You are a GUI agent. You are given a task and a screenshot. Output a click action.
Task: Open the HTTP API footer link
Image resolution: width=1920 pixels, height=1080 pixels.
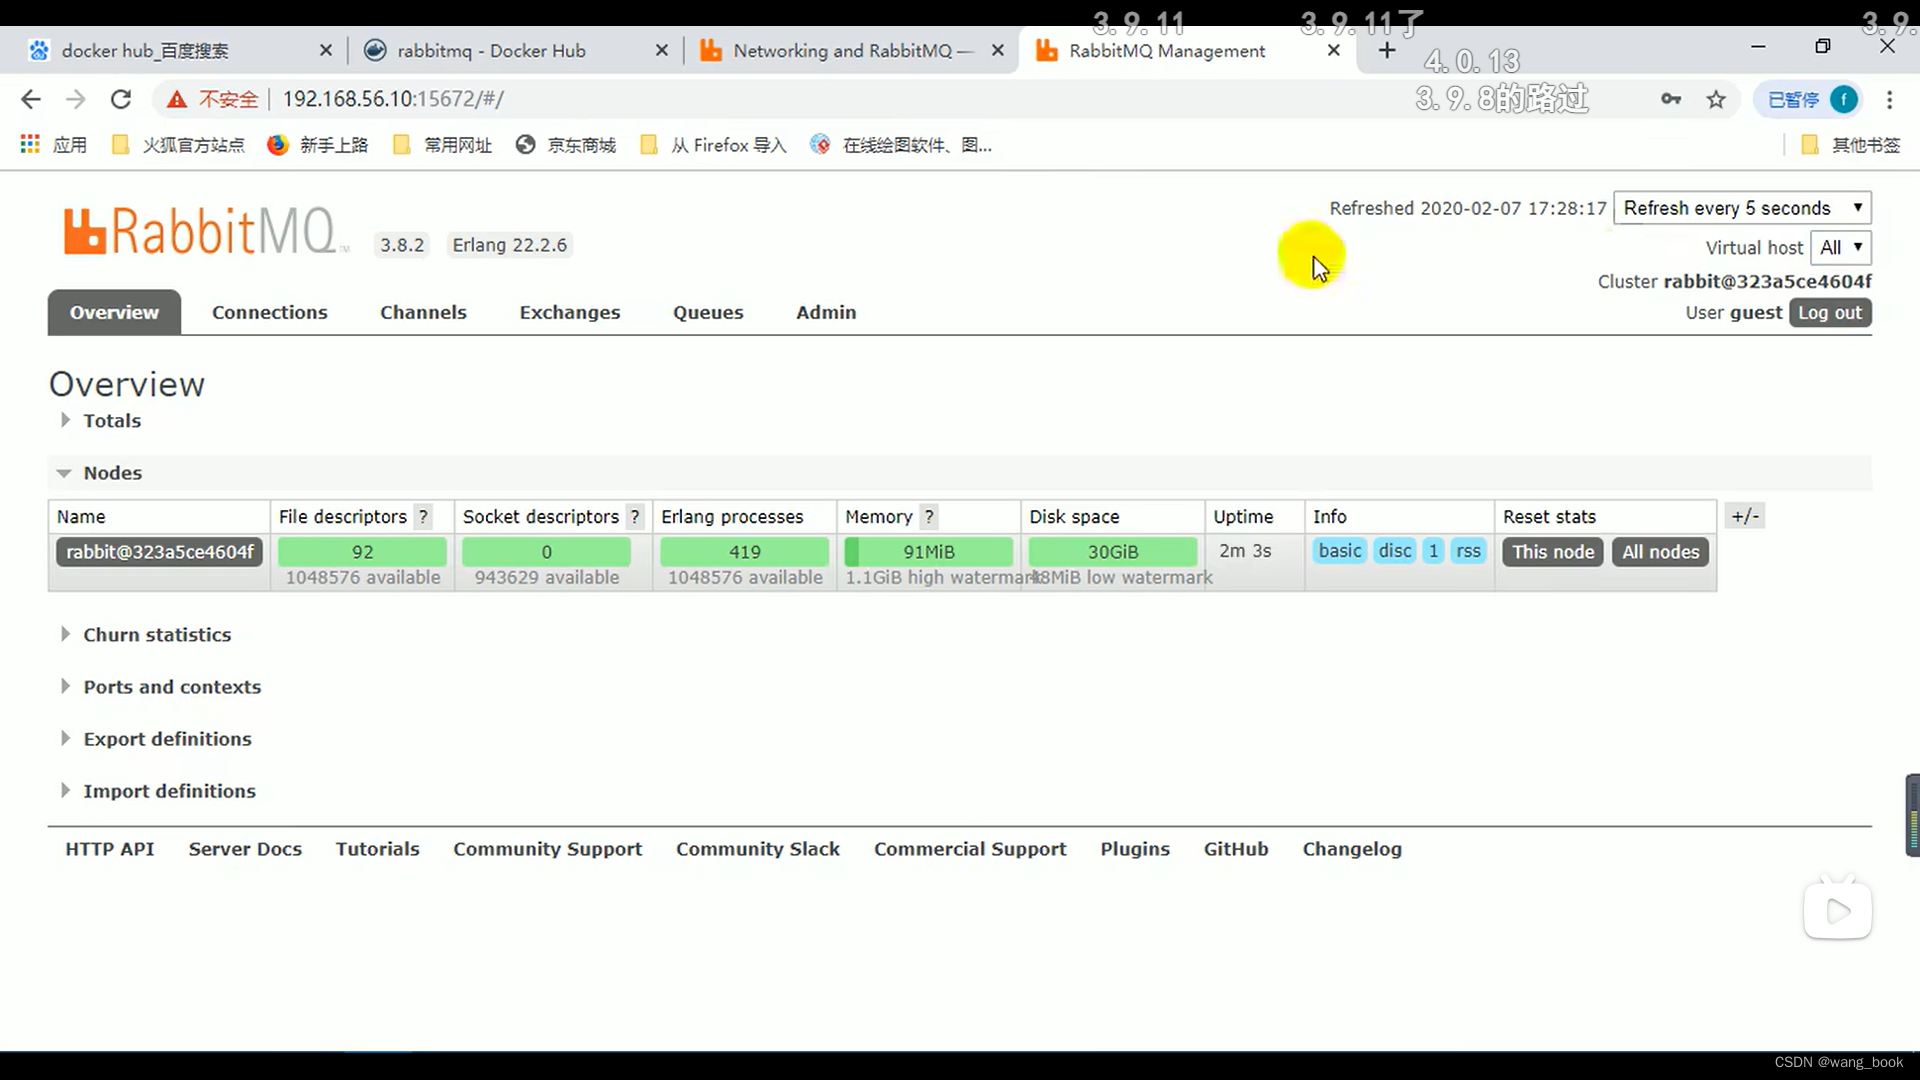coord(110,849)
